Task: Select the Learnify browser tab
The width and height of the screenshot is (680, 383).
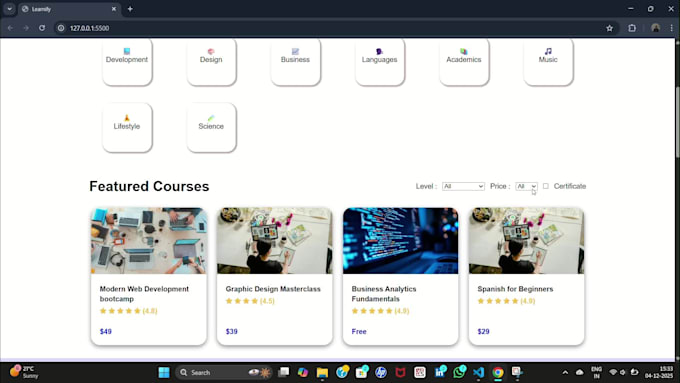Action: coord(69,9)
